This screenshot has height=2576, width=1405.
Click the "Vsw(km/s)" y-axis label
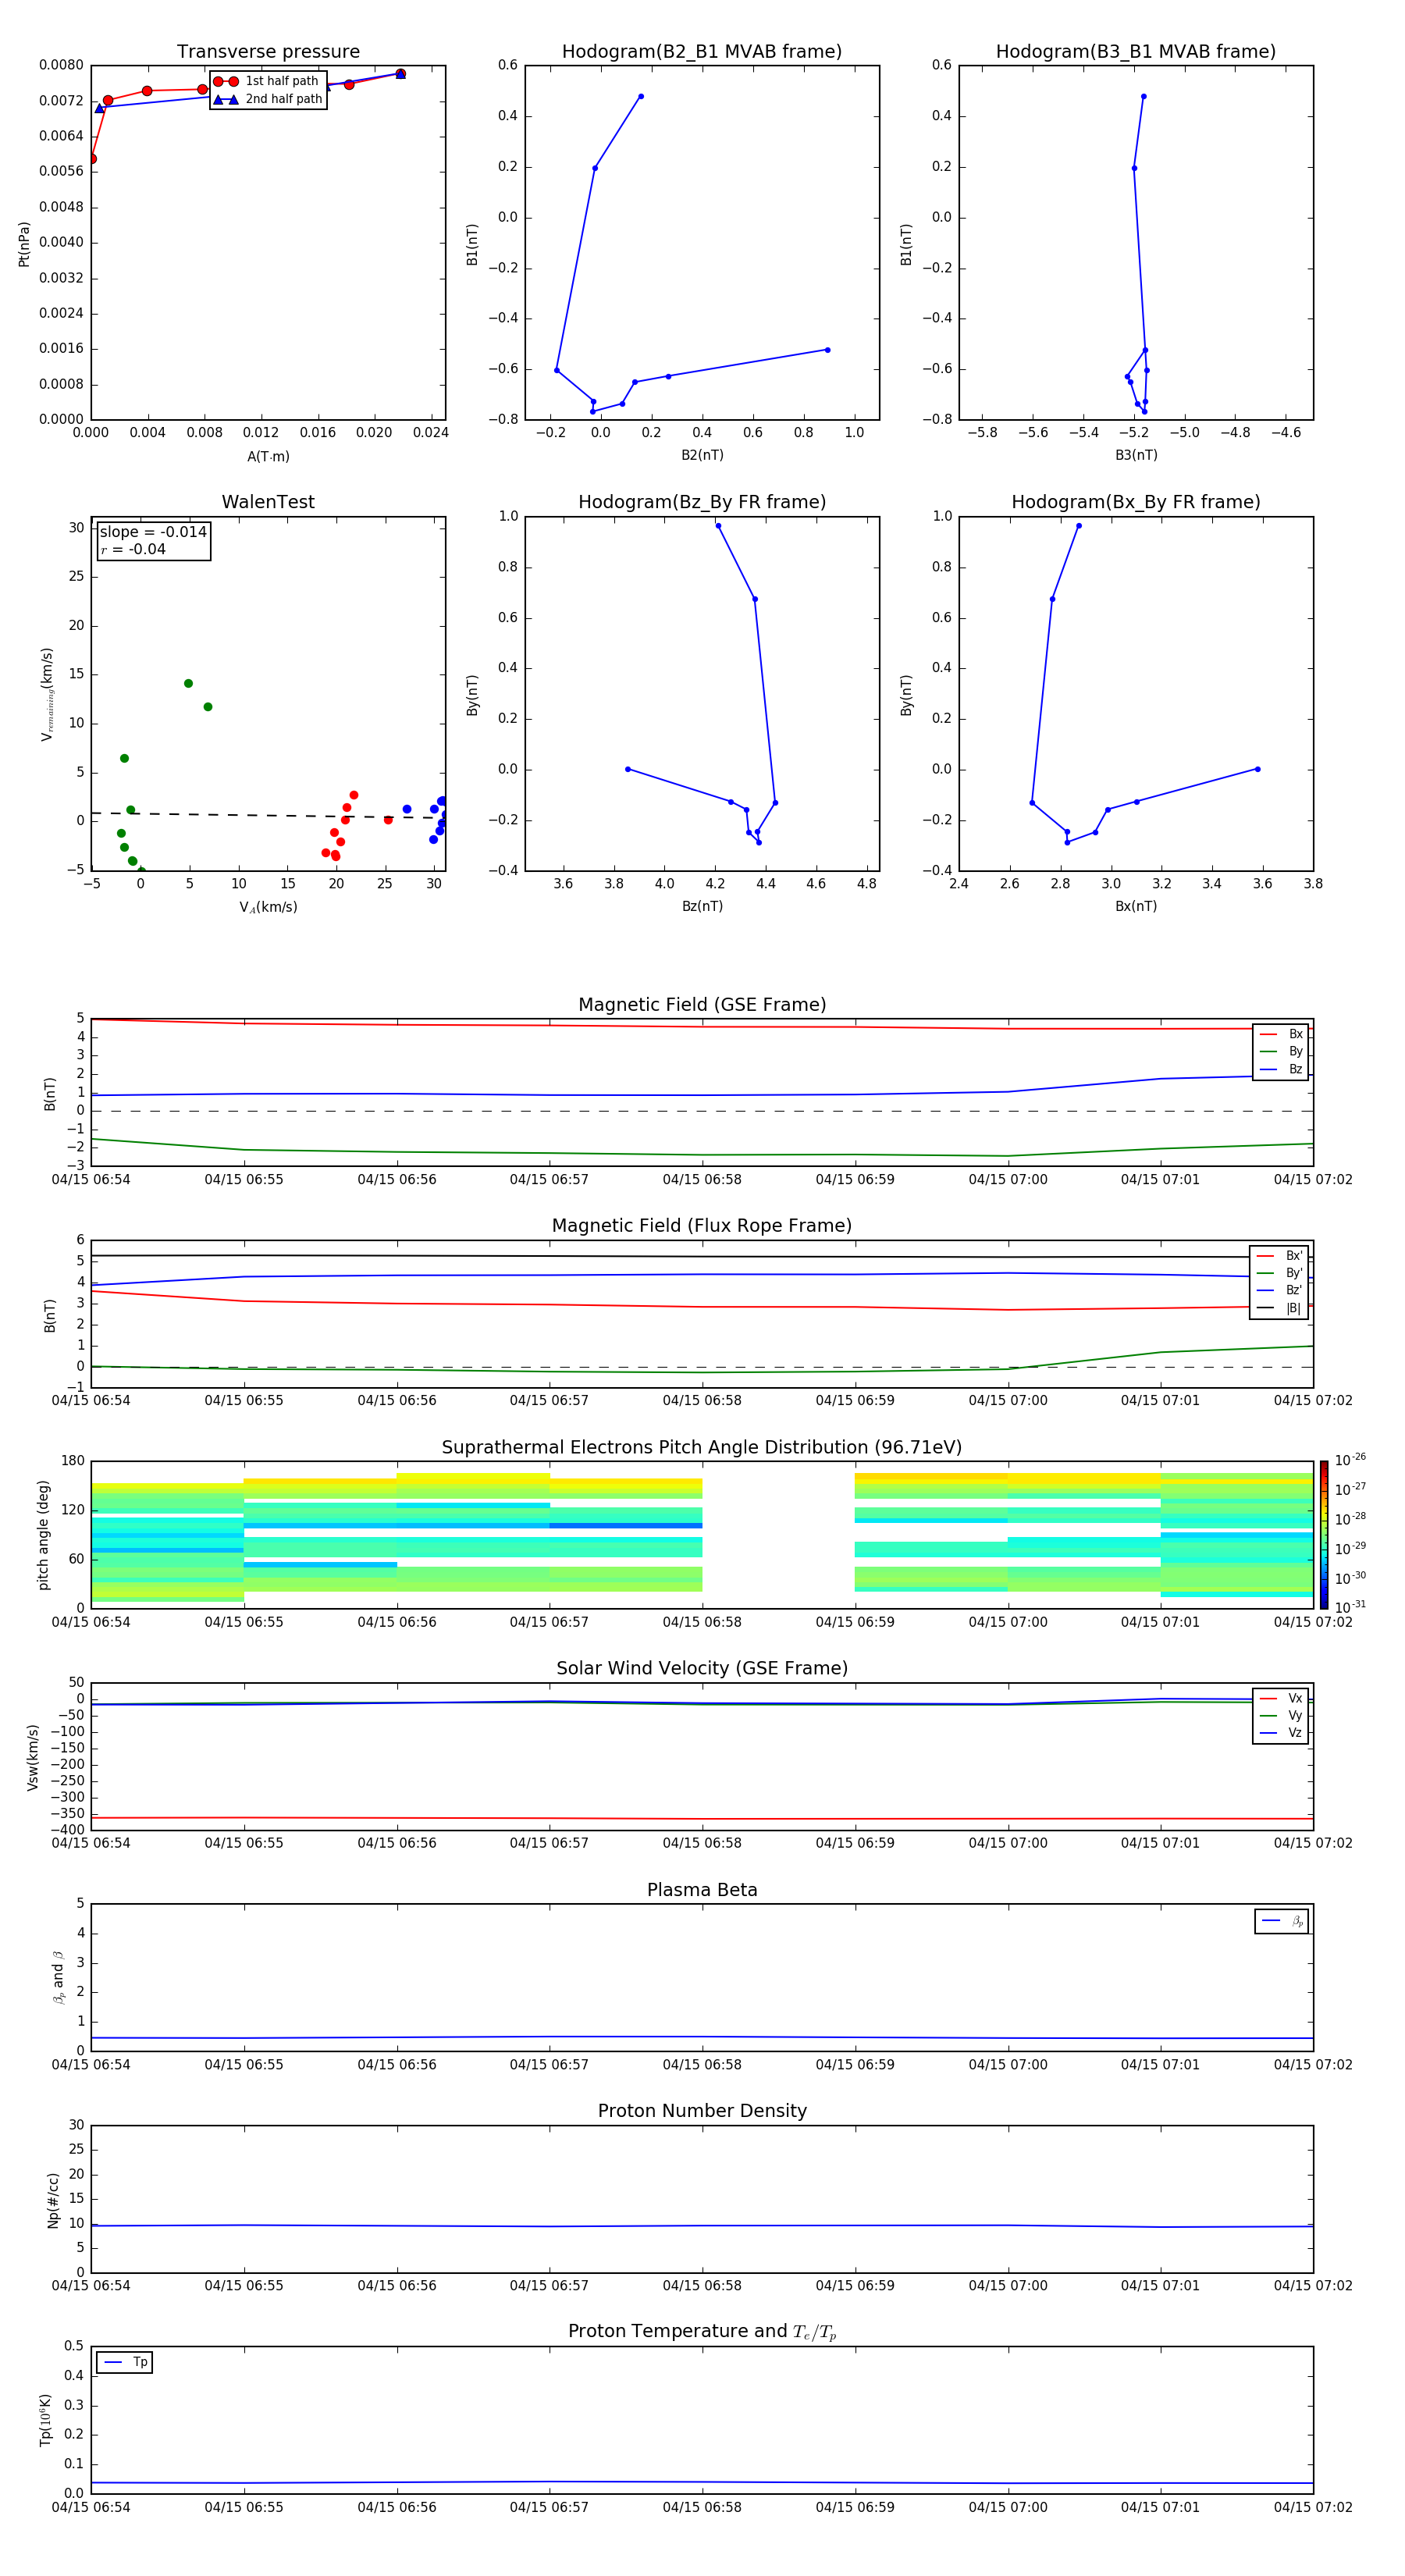click(33, 1757)
